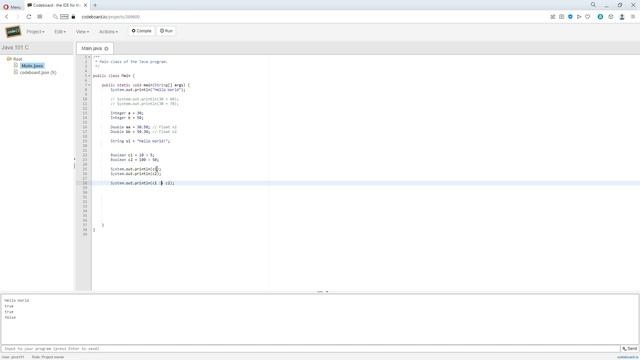Click the teal round extension icon
Screen dimensions: 640x360
[600, 17]
